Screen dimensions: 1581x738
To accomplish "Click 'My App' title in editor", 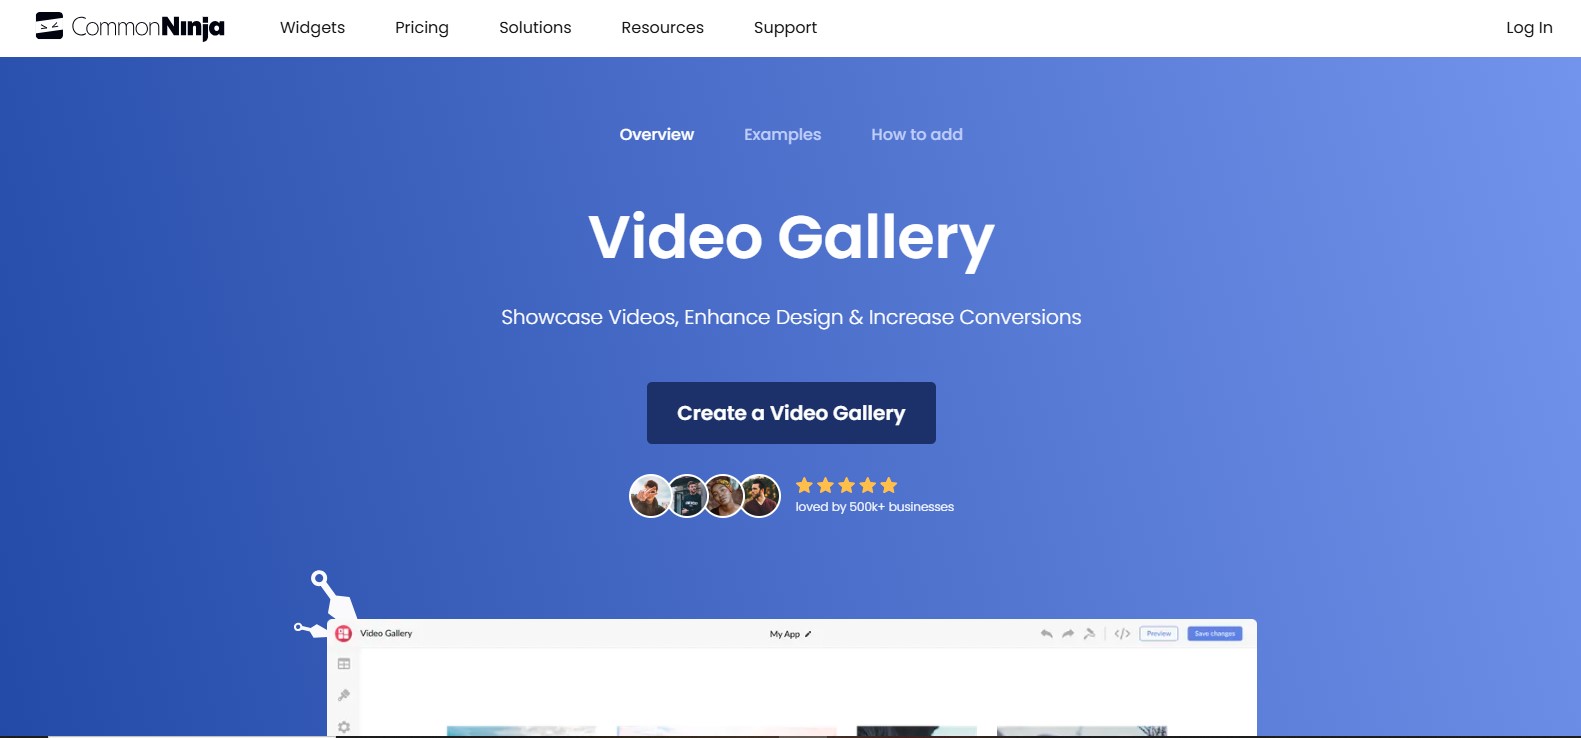I will 785,634.
